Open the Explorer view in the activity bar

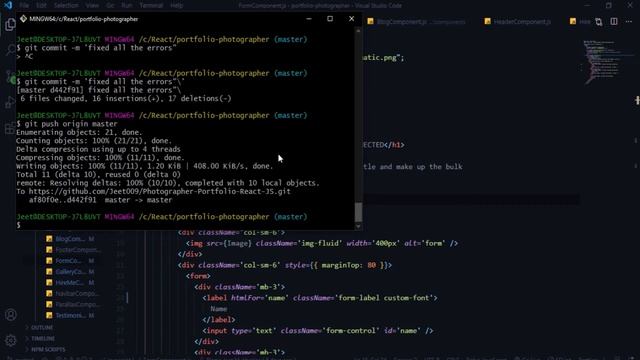[10, 24]
